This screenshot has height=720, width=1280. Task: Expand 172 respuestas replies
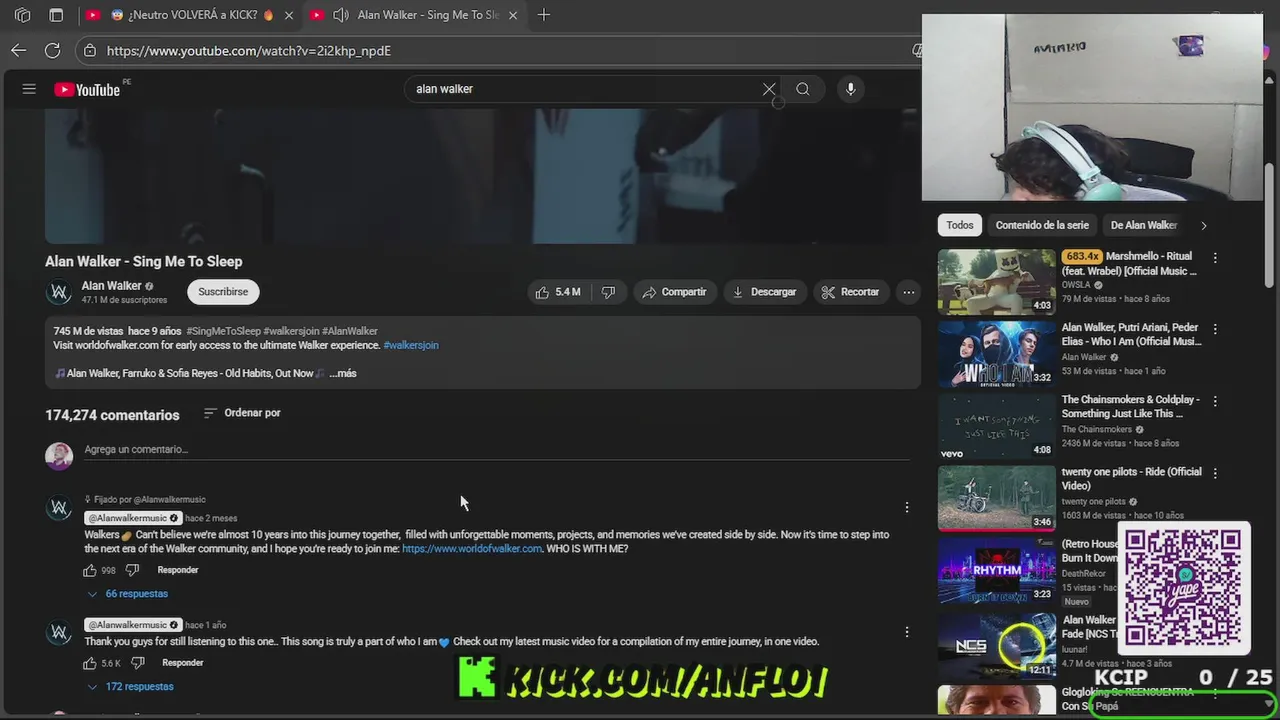click(130, 687)
